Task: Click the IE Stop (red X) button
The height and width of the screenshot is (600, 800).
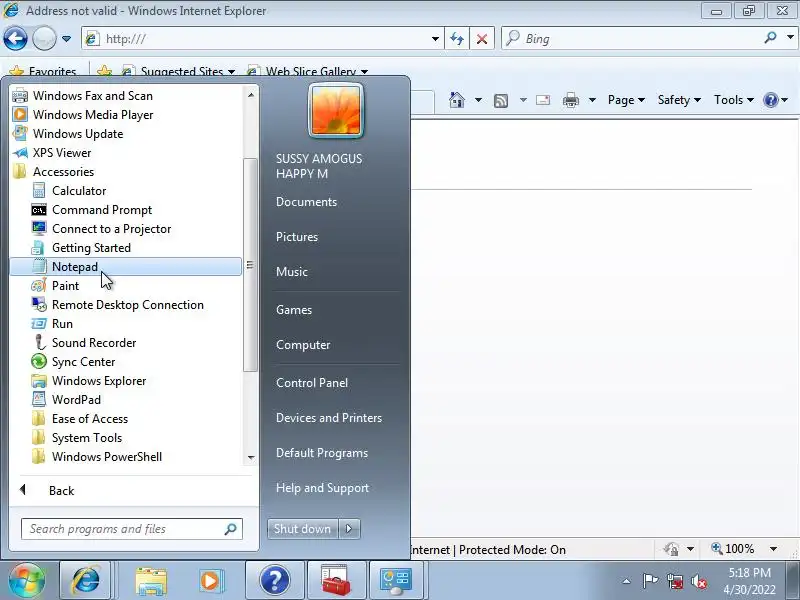Action: pos(482,38)
